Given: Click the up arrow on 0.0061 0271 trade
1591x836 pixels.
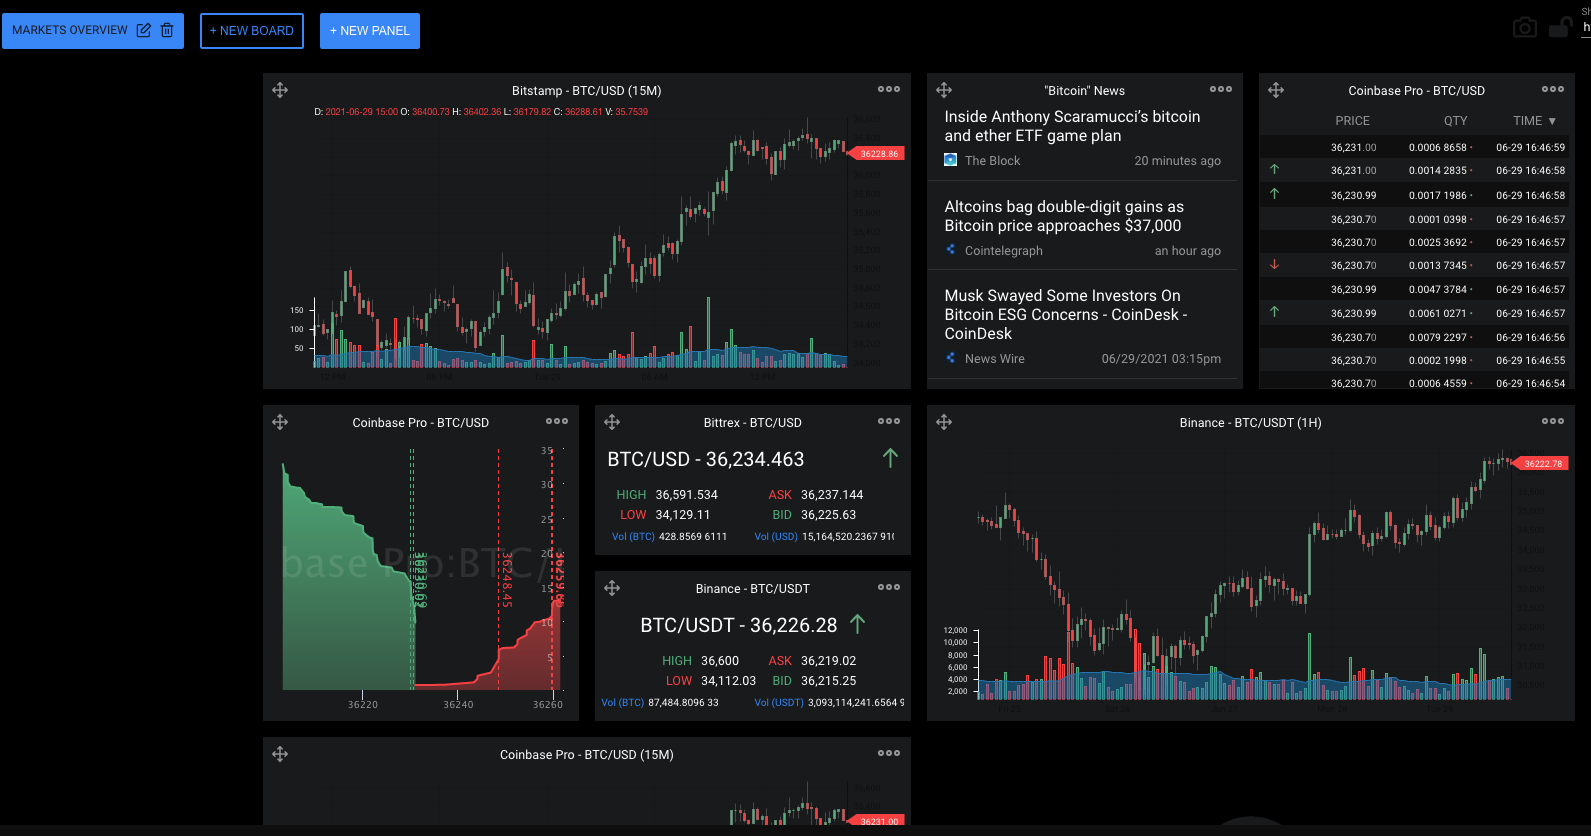Looking at the screenshot, I should [1274, 312].
